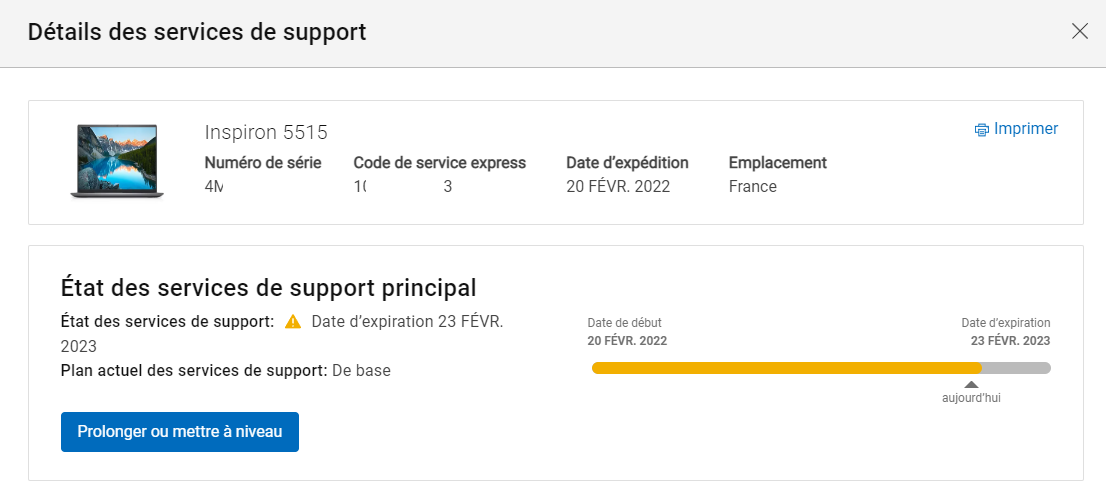
Task: Click the gray remaining portion of support bar
Action: 1016,368
